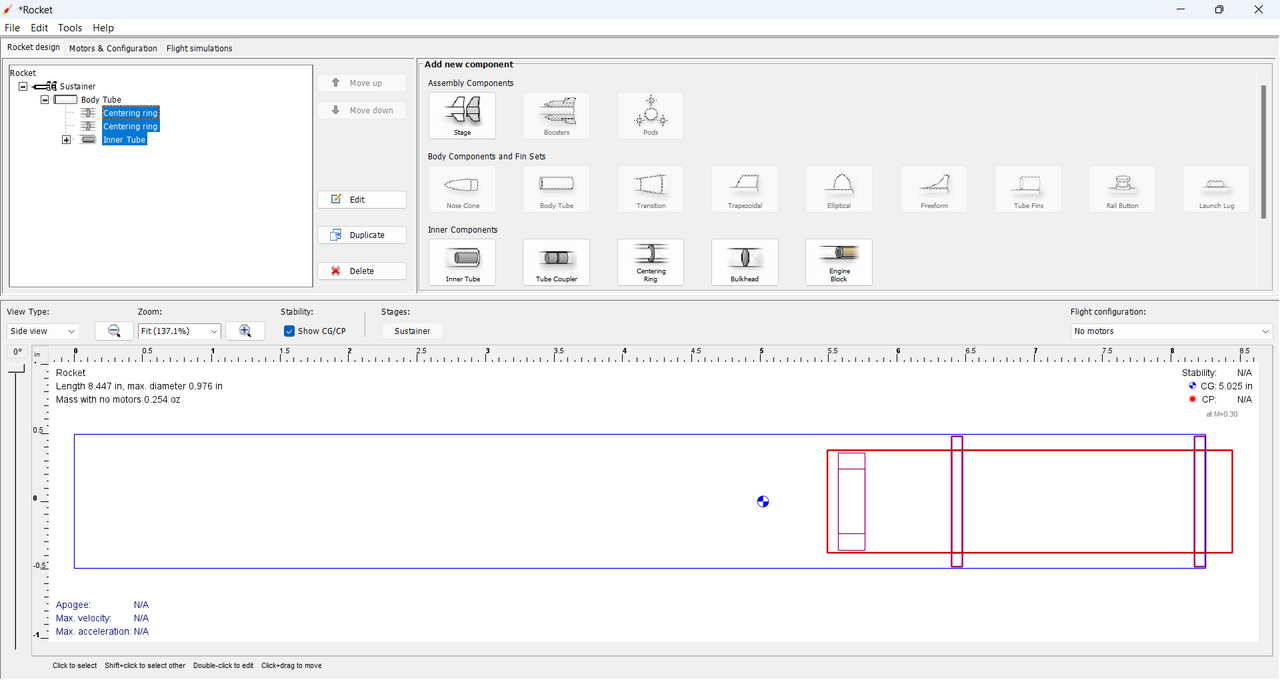Toggle the Show CG/CP checkbox

(289, 331)
